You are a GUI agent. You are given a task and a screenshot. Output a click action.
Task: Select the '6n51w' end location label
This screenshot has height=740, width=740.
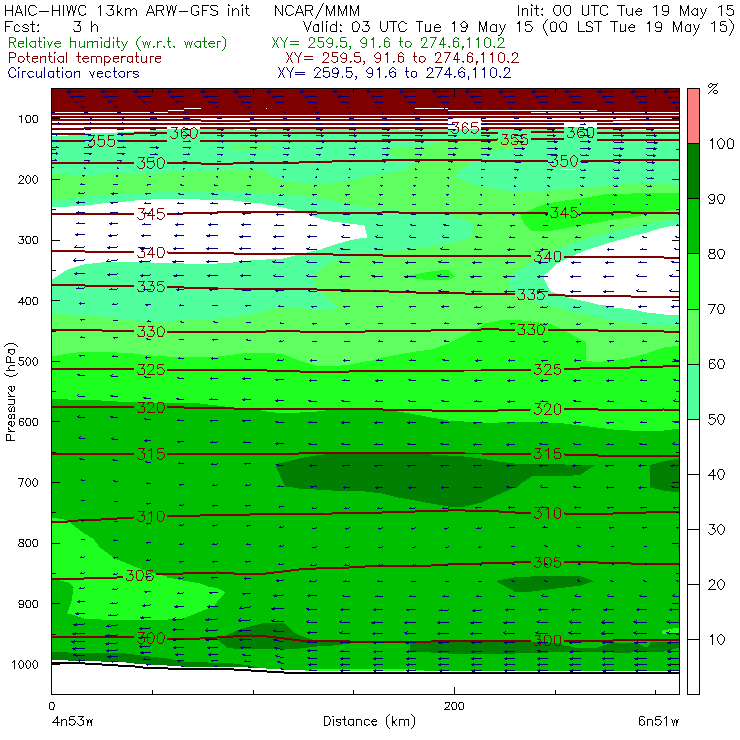(x=659, y=722)
